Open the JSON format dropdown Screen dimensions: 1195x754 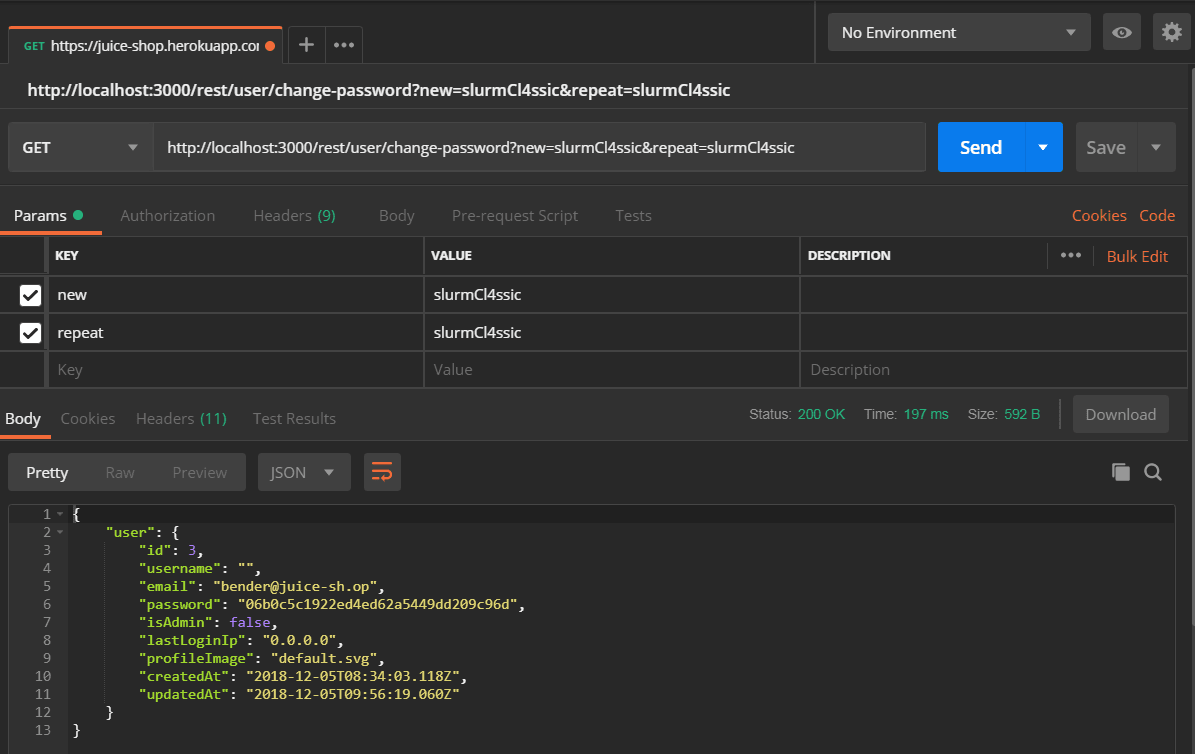304,472
